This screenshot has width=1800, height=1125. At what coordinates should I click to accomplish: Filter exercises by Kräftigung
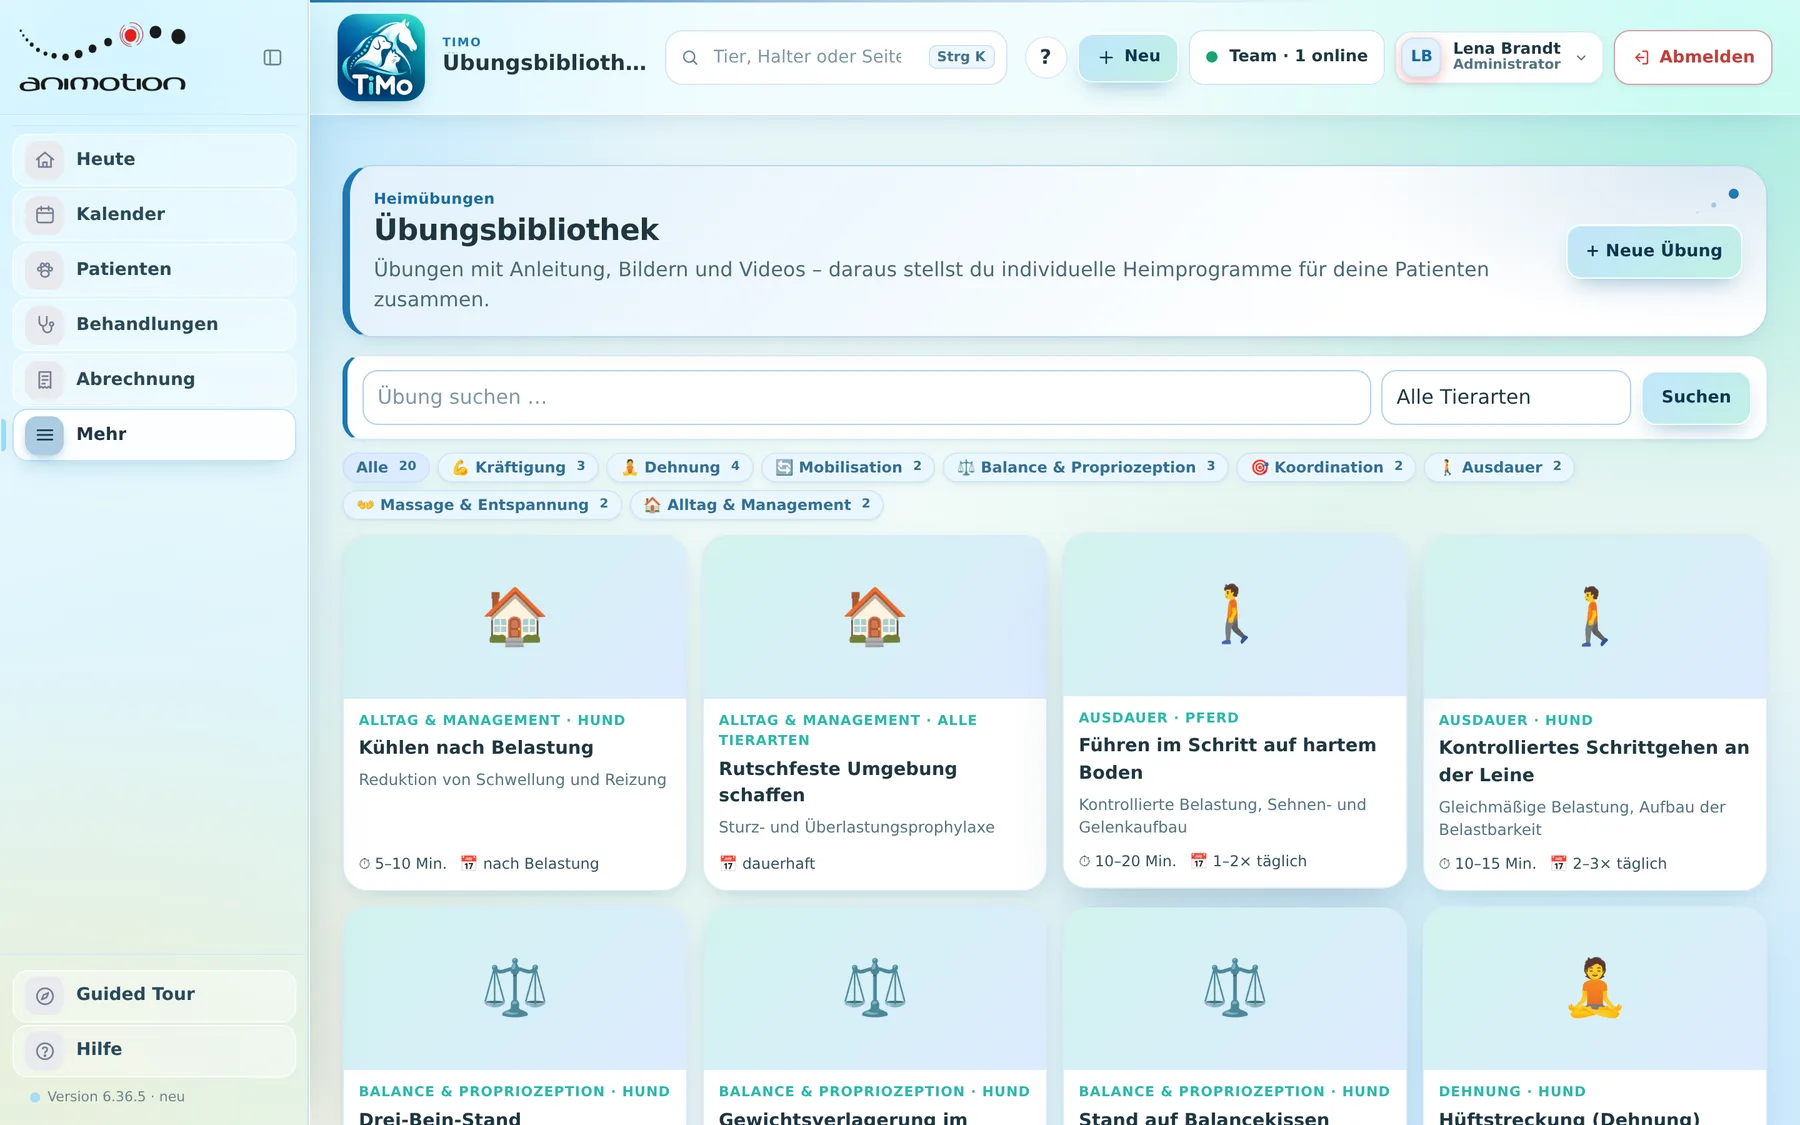[518, 467]
